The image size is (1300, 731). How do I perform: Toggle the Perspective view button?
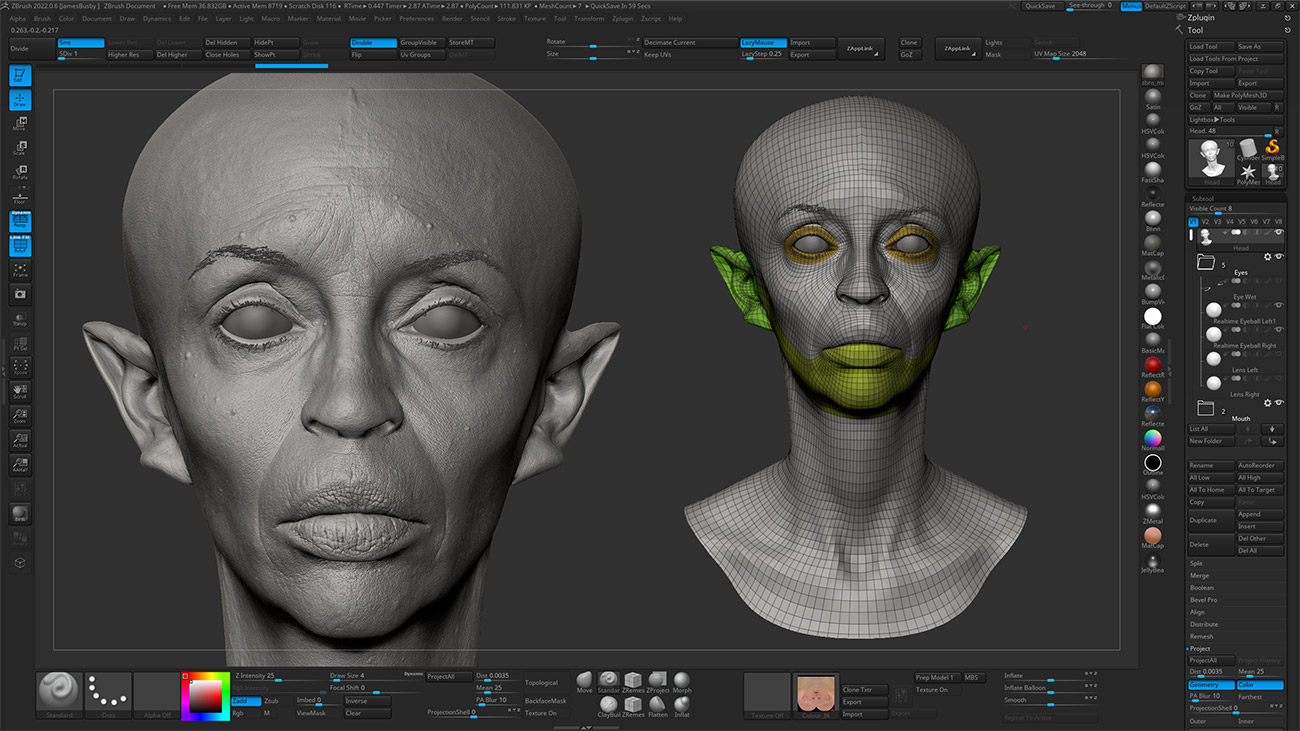tap(20, 221)
